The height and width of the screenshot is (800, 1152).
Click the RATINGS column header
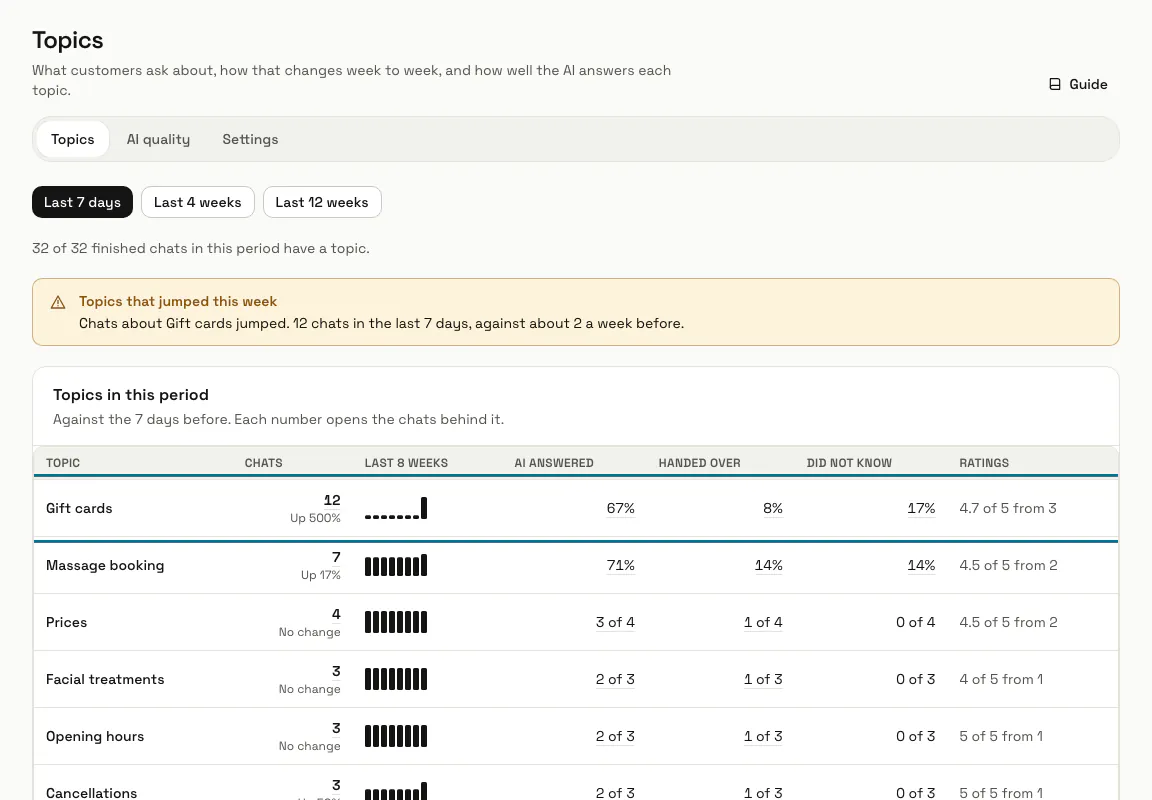[984, 463]
